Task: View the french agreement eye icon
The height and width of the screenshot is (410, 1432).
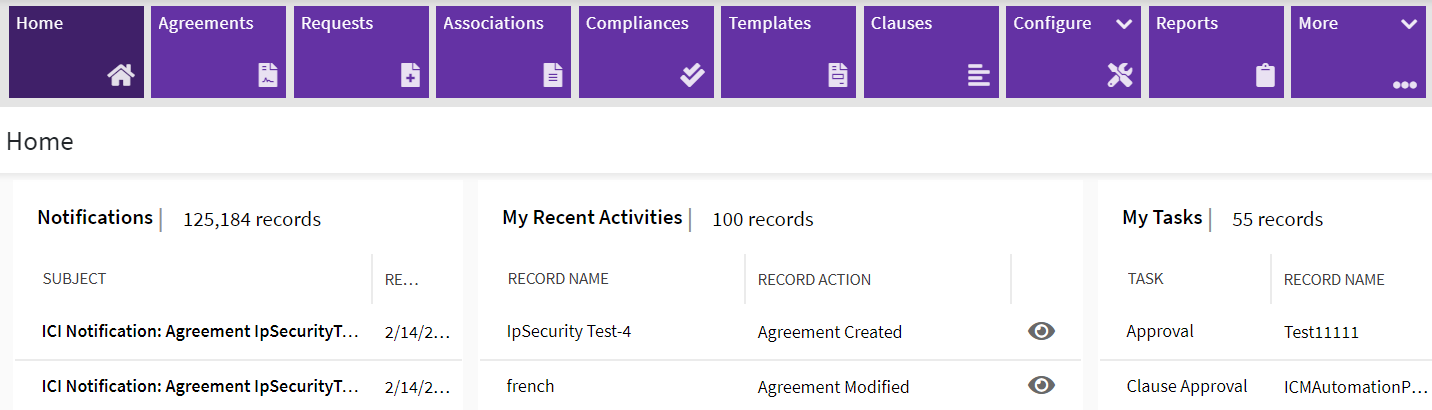Action: pos(1041,385)
